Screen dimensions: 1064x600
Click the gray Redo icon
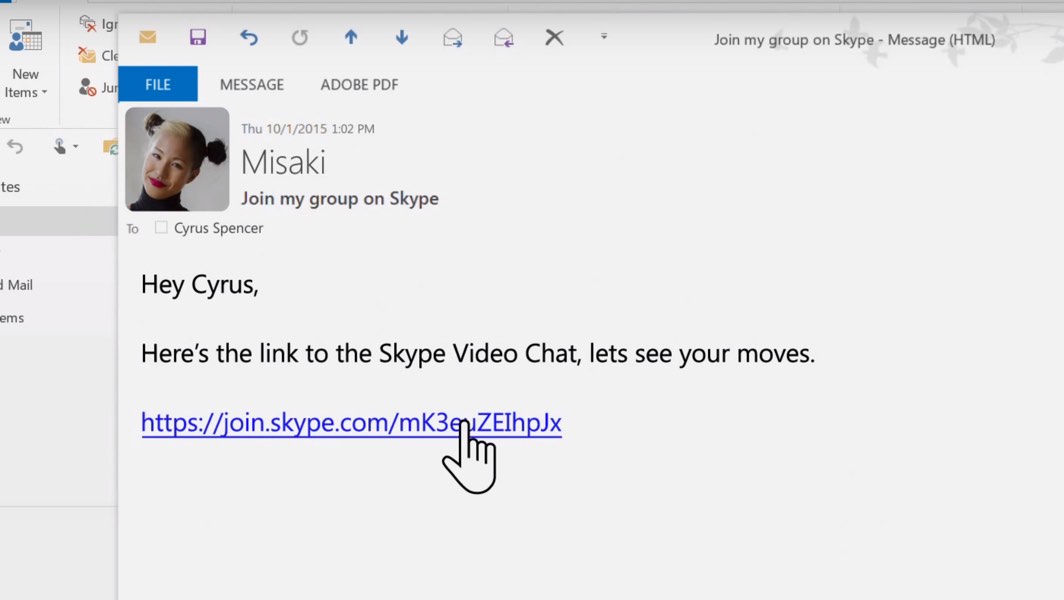(300, 38)
